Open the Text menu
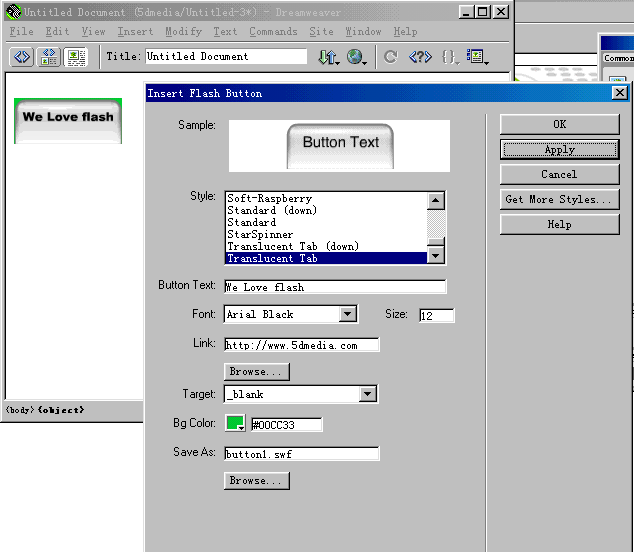 tap(225, 32)
